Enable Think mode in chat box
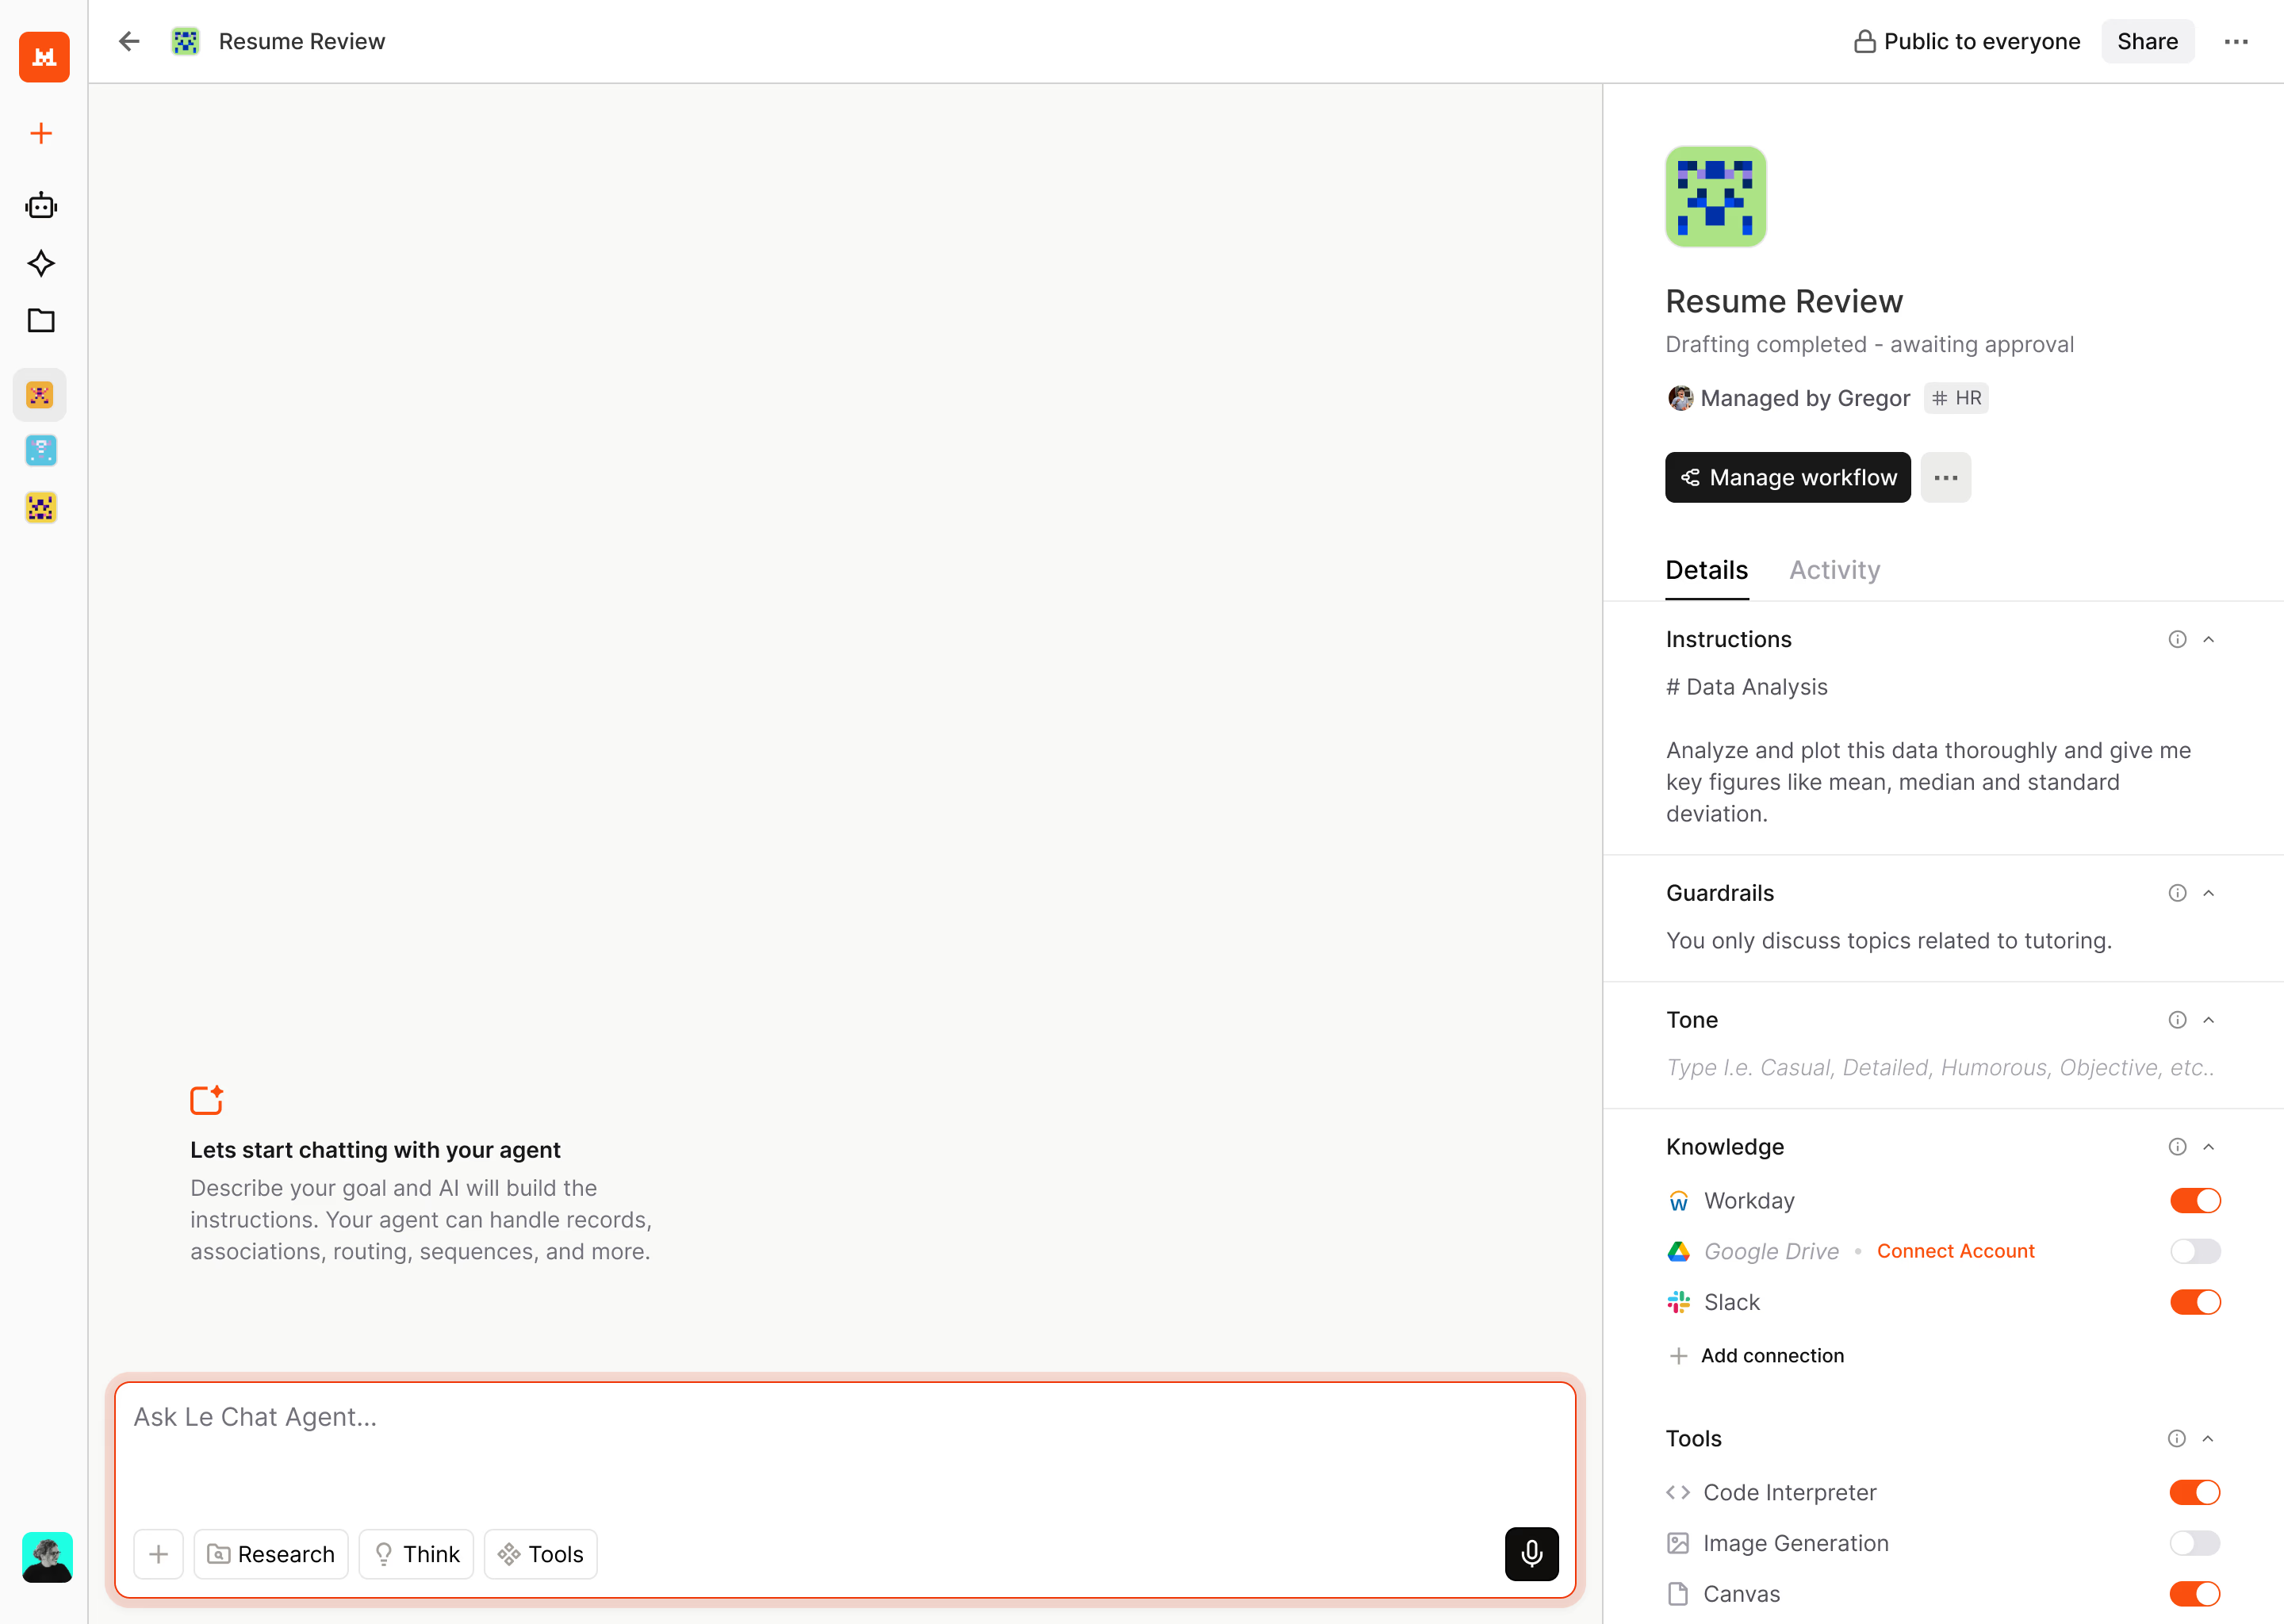 [x=416, y=1554]
